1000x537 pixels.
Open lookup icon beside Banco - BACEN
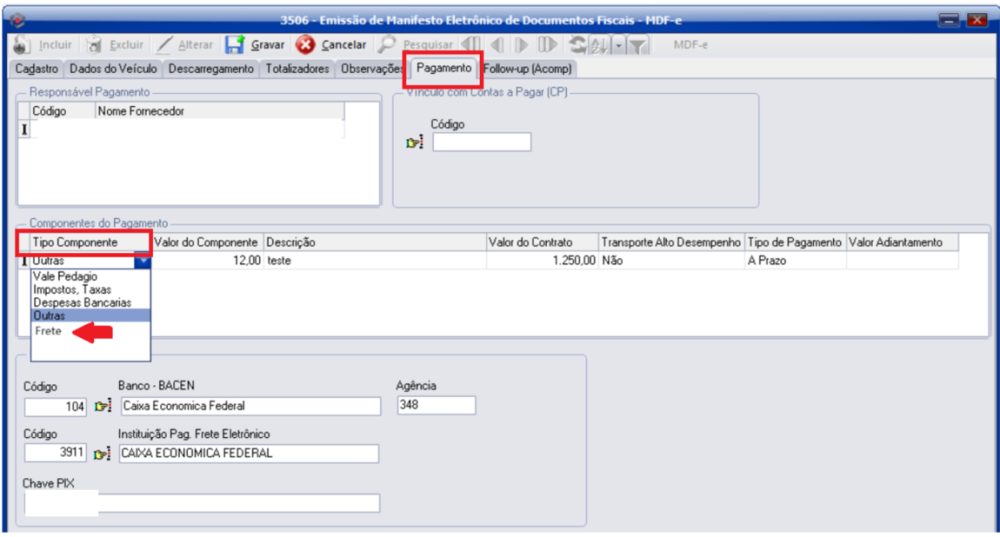point(102,406)
